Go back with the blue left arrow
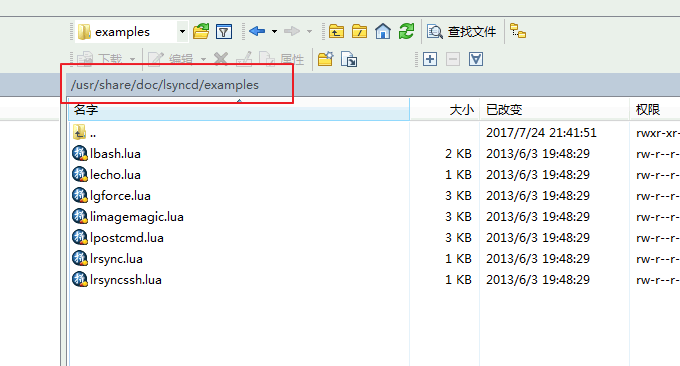 pos(257,31)
